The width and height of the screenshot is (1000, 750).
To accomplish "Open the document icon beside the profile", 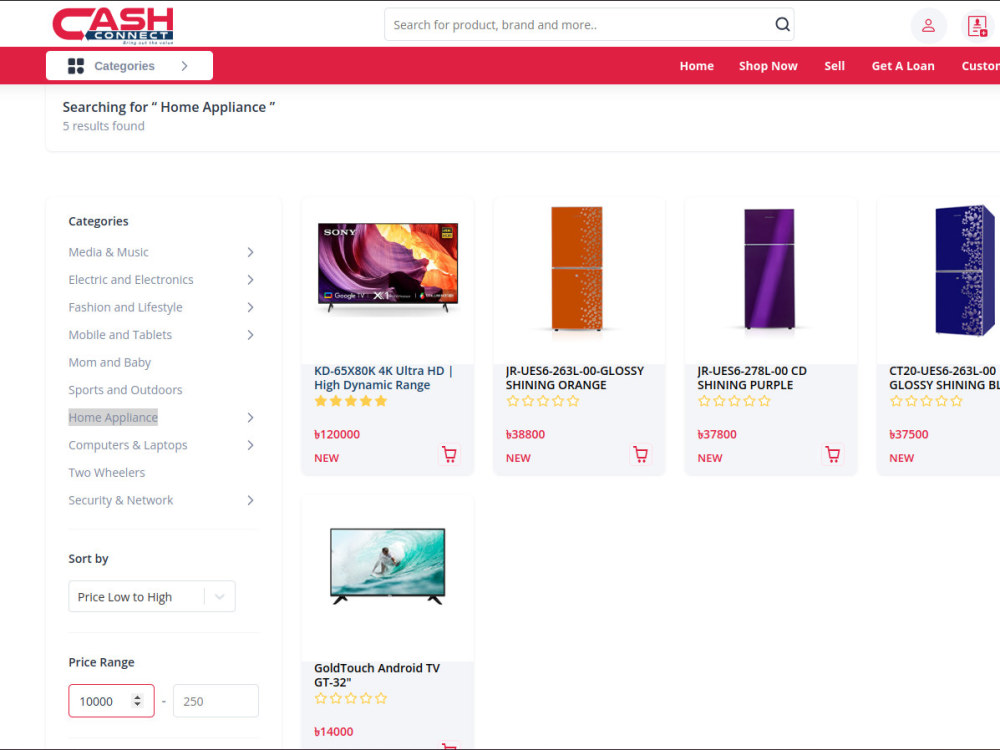I will pos(977,26).
